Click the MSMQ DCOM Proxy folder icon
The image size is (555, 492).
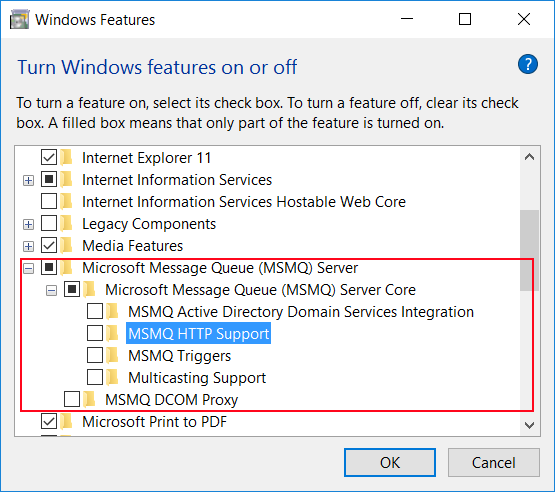[x=90, y=399]
